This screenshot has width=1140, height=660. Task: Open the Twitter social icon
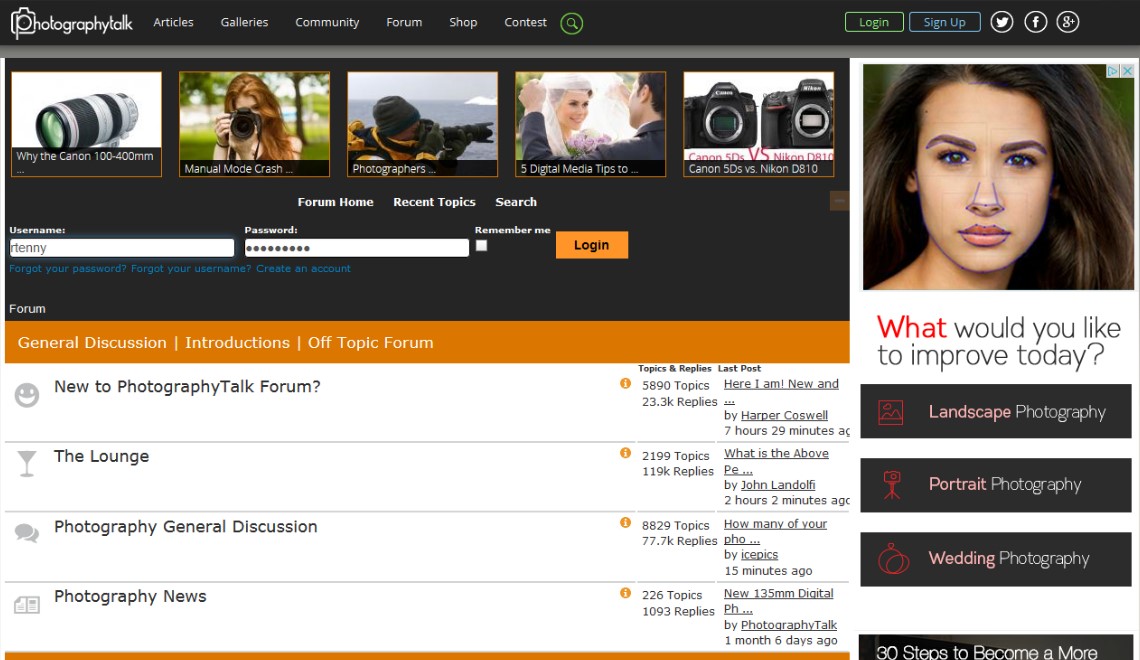[1002, 23]
